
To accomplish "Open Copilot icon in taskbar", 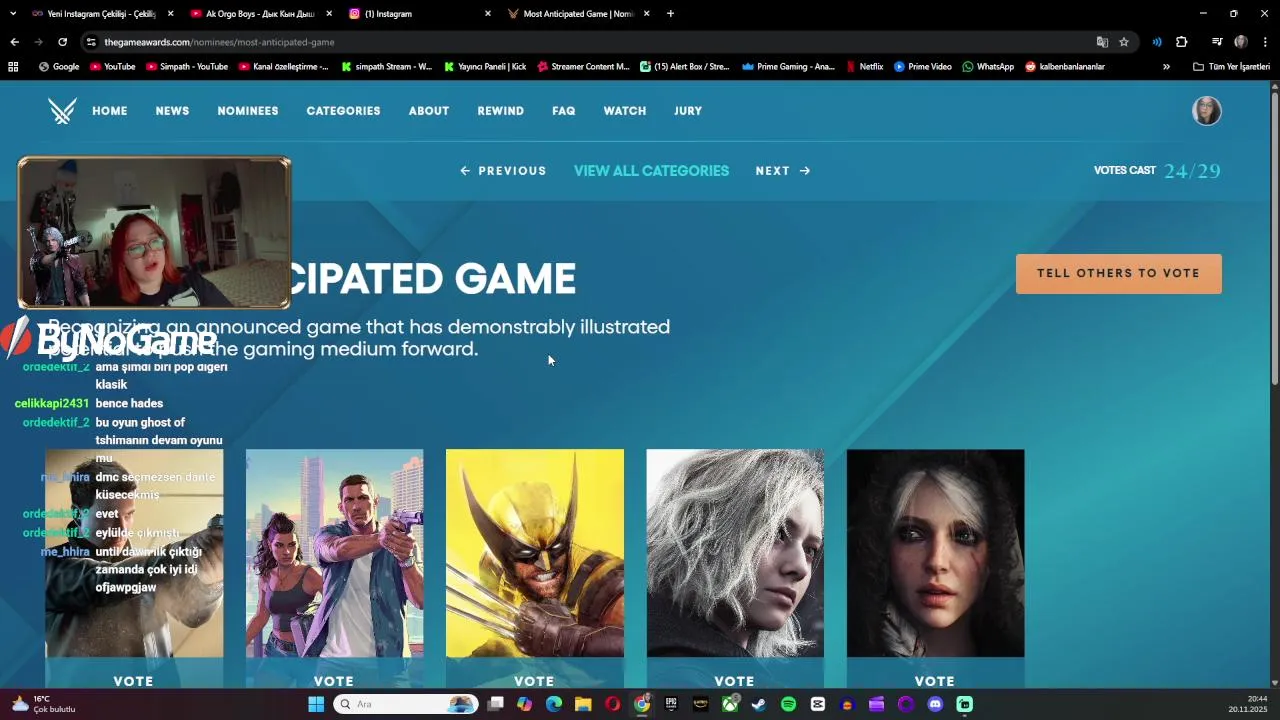I will click(x=524, y=704).
